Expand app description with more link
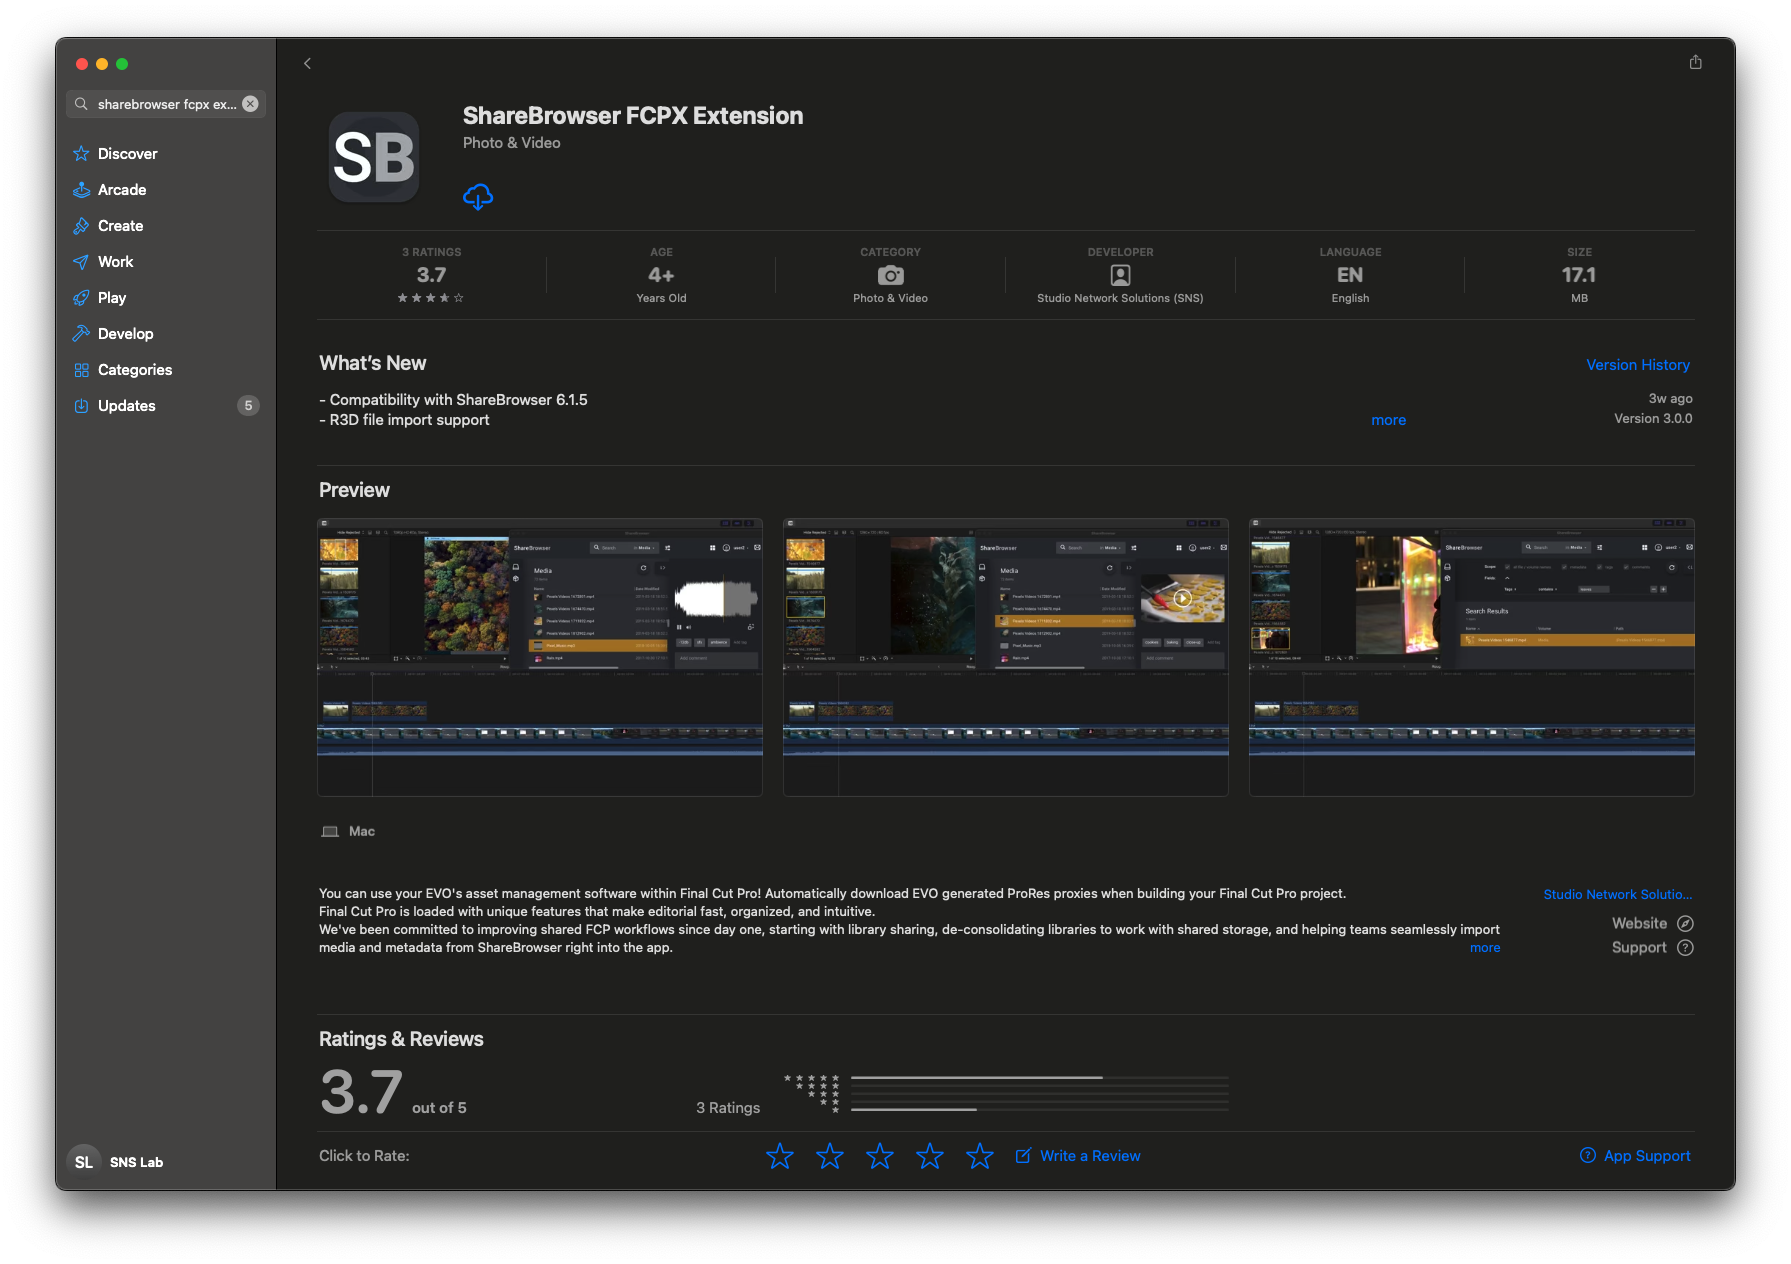The image size is (1791, 1264). [1485, 948]
